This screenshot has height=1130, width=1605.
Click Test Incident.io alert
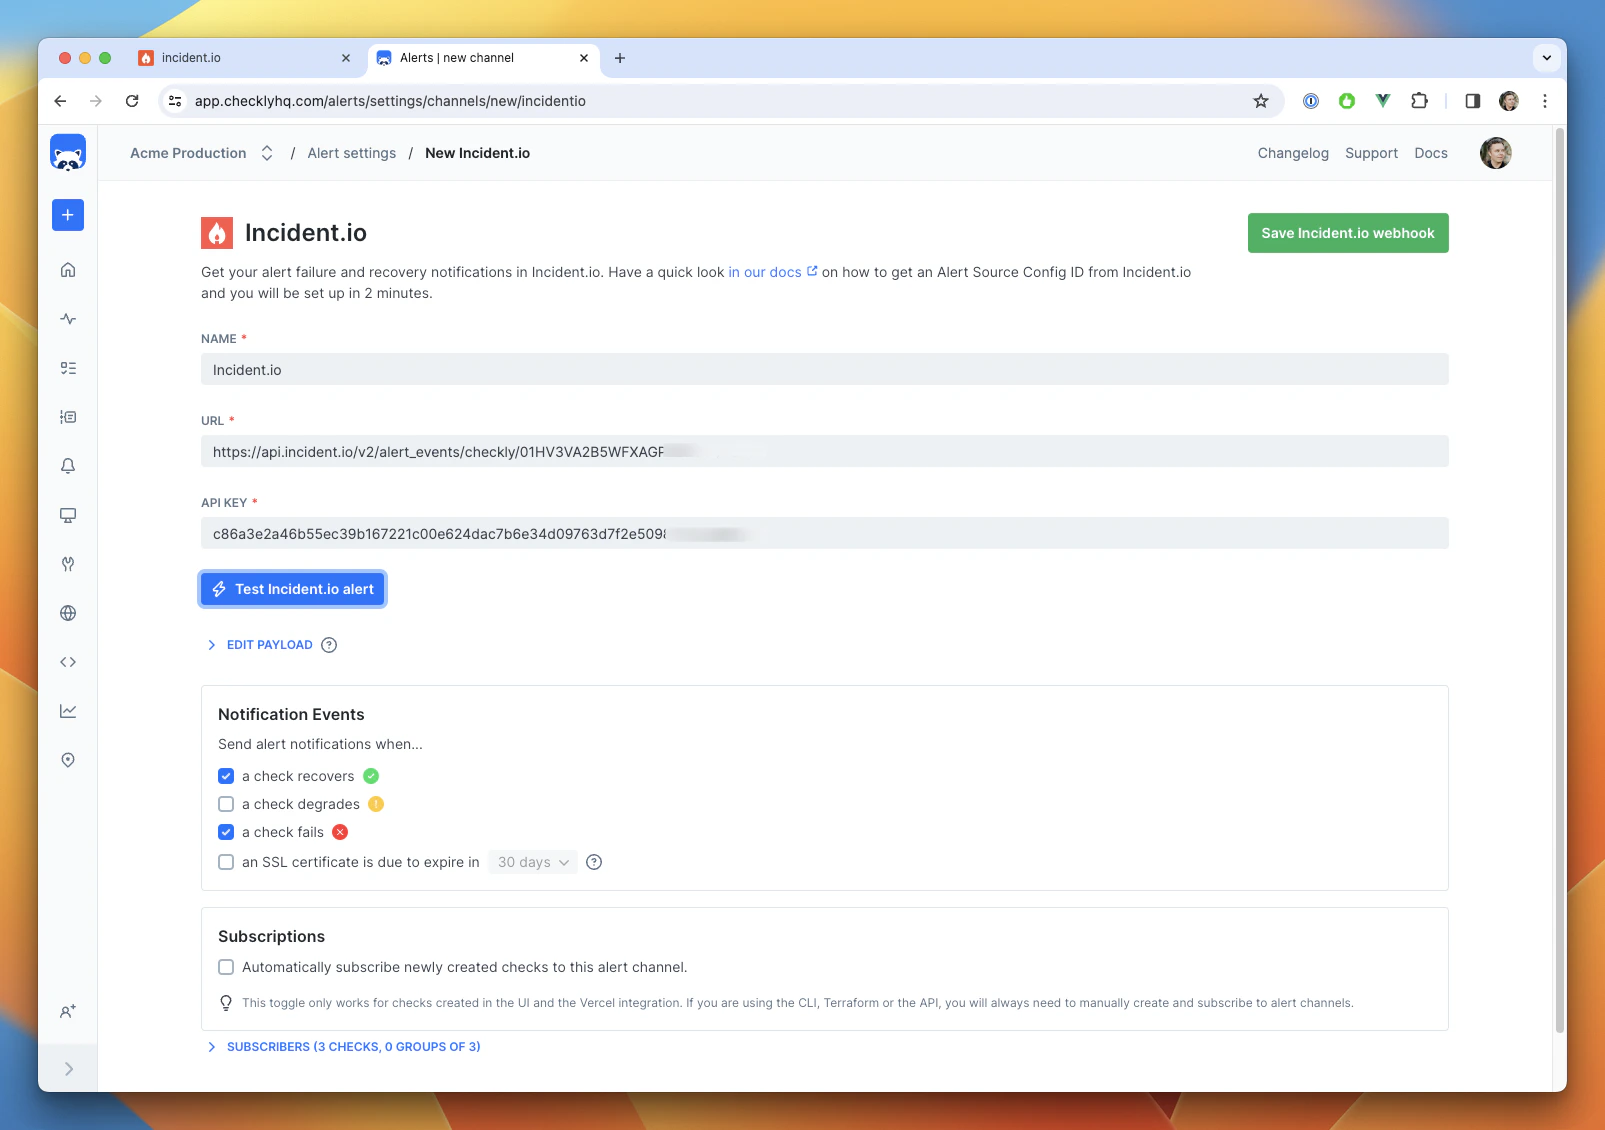(292, 589)
